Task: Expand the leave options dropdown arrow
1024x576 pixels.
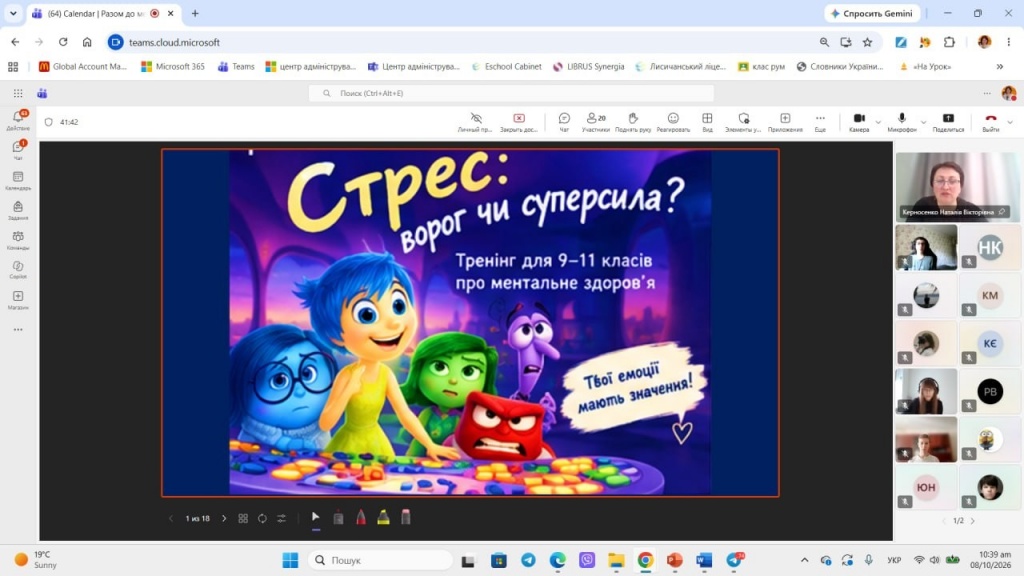Action: 1010,122
